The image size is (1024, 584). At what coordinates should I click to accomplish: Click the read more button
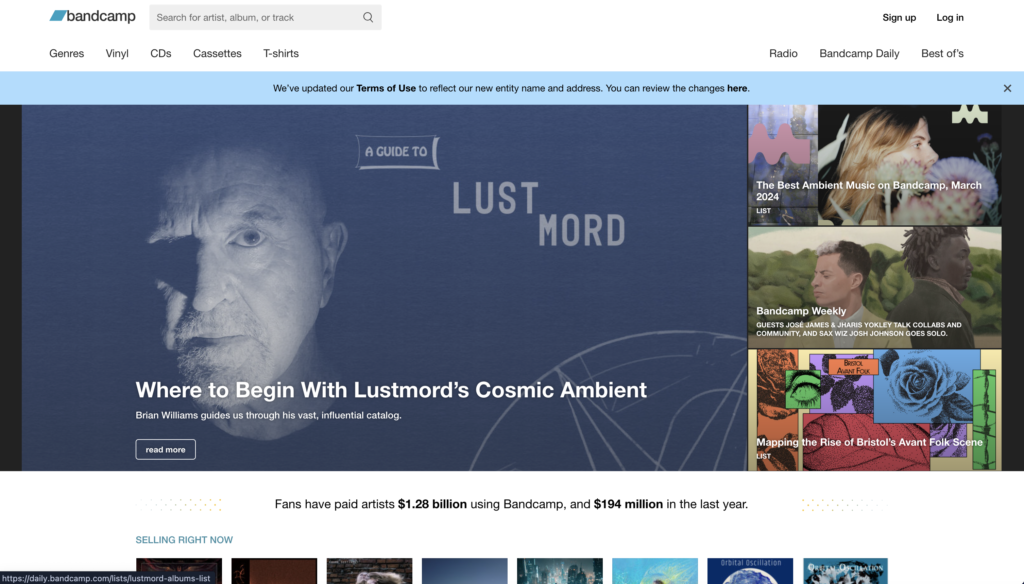165,449
